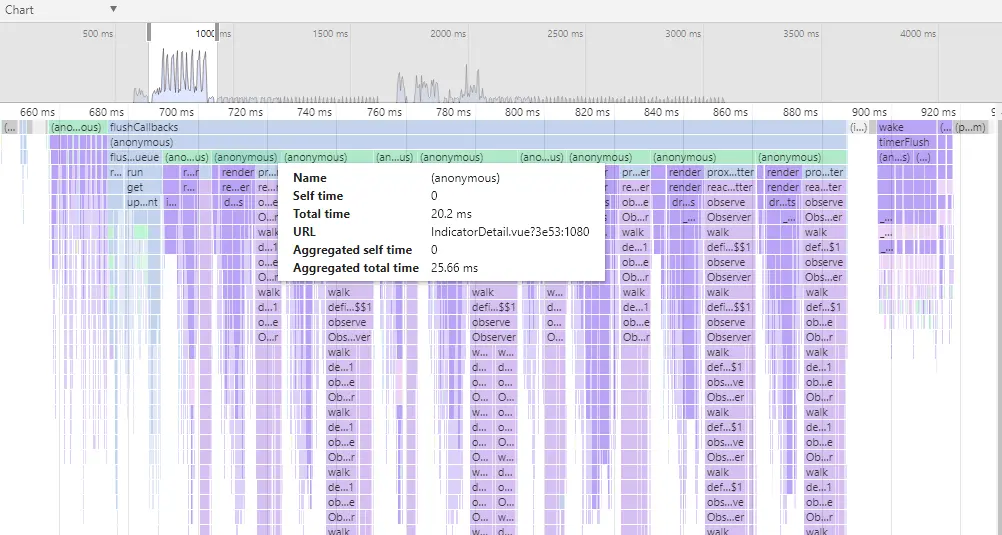Open the Chart view dropdown
This screenshot has height=535, width=1002.
point(61,10)
